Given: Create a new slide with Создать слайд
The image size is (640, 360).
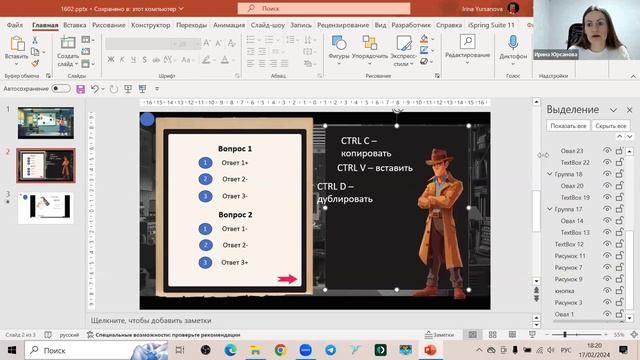Looking at the screenshot, I should tap(68, 51).
